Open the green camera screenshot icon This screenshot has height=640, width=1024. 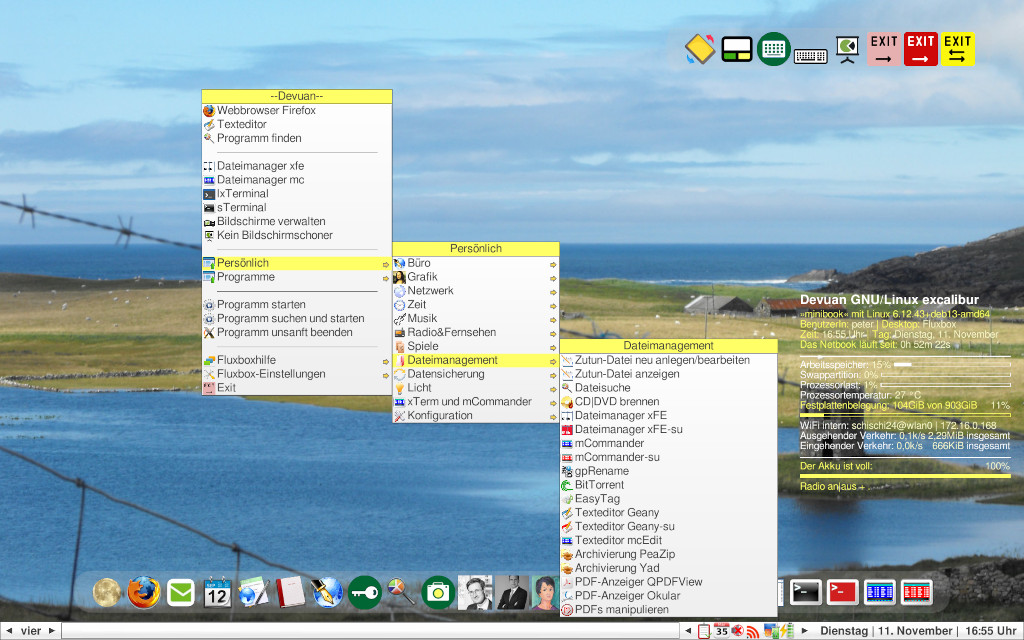click(437, 593)
